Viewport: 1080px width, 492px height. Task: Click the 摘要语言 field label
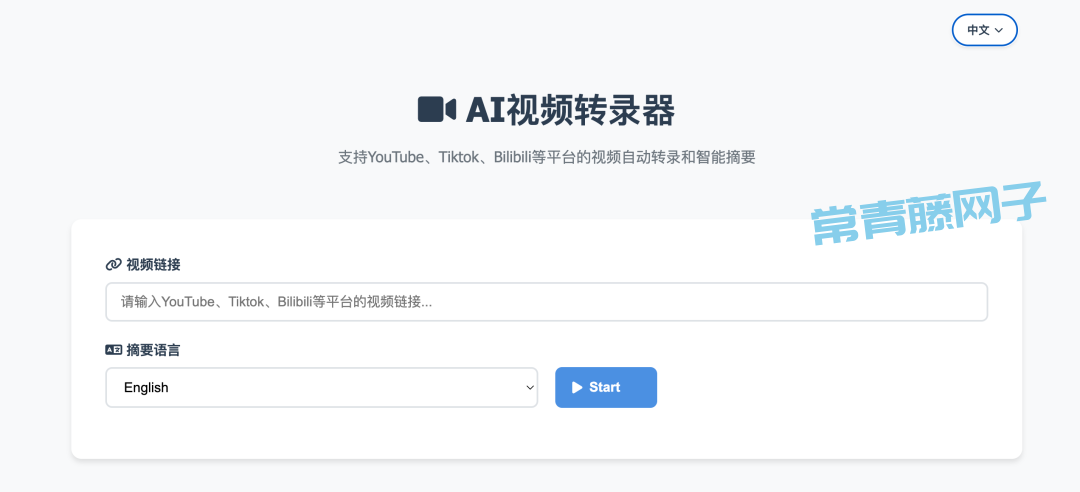click(153, 350)
